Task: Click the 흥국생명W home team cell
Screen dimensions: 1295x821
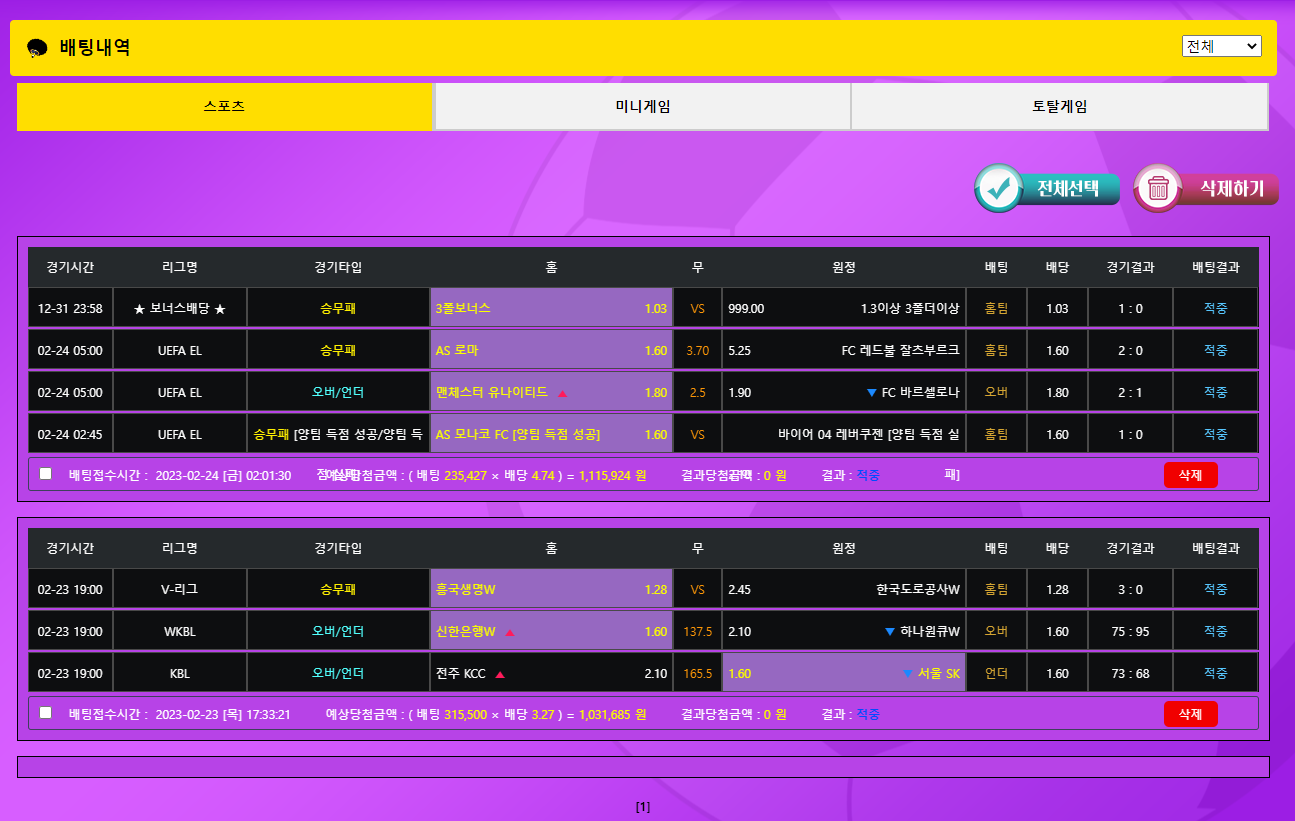Action: click(x=551, y=590)
